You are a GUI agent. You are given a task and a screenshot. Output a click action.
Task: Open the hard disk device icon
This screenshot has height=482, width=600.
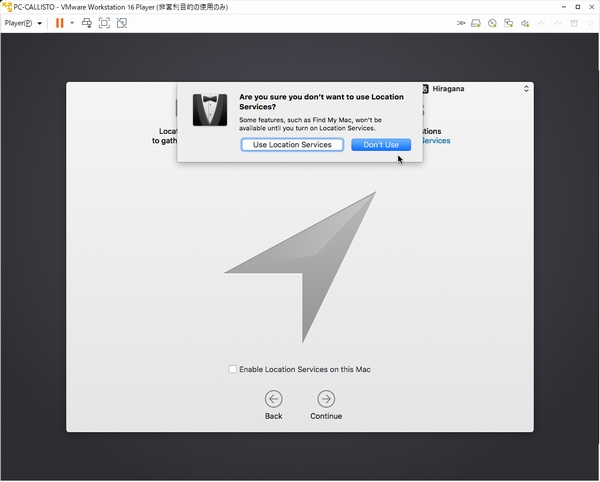(x=476, y=23)
